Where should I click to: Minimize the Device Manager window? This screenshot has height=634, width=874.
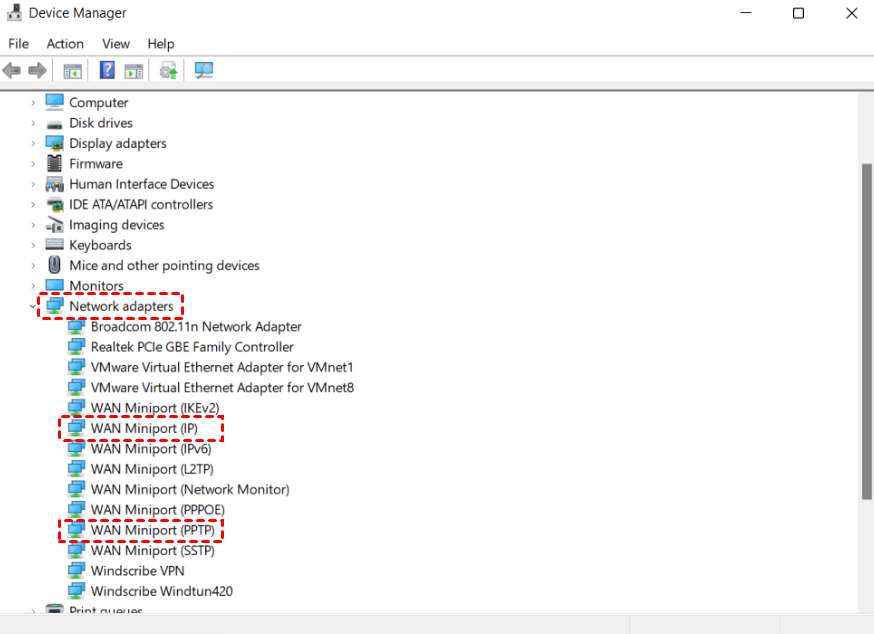coord(746,13)
